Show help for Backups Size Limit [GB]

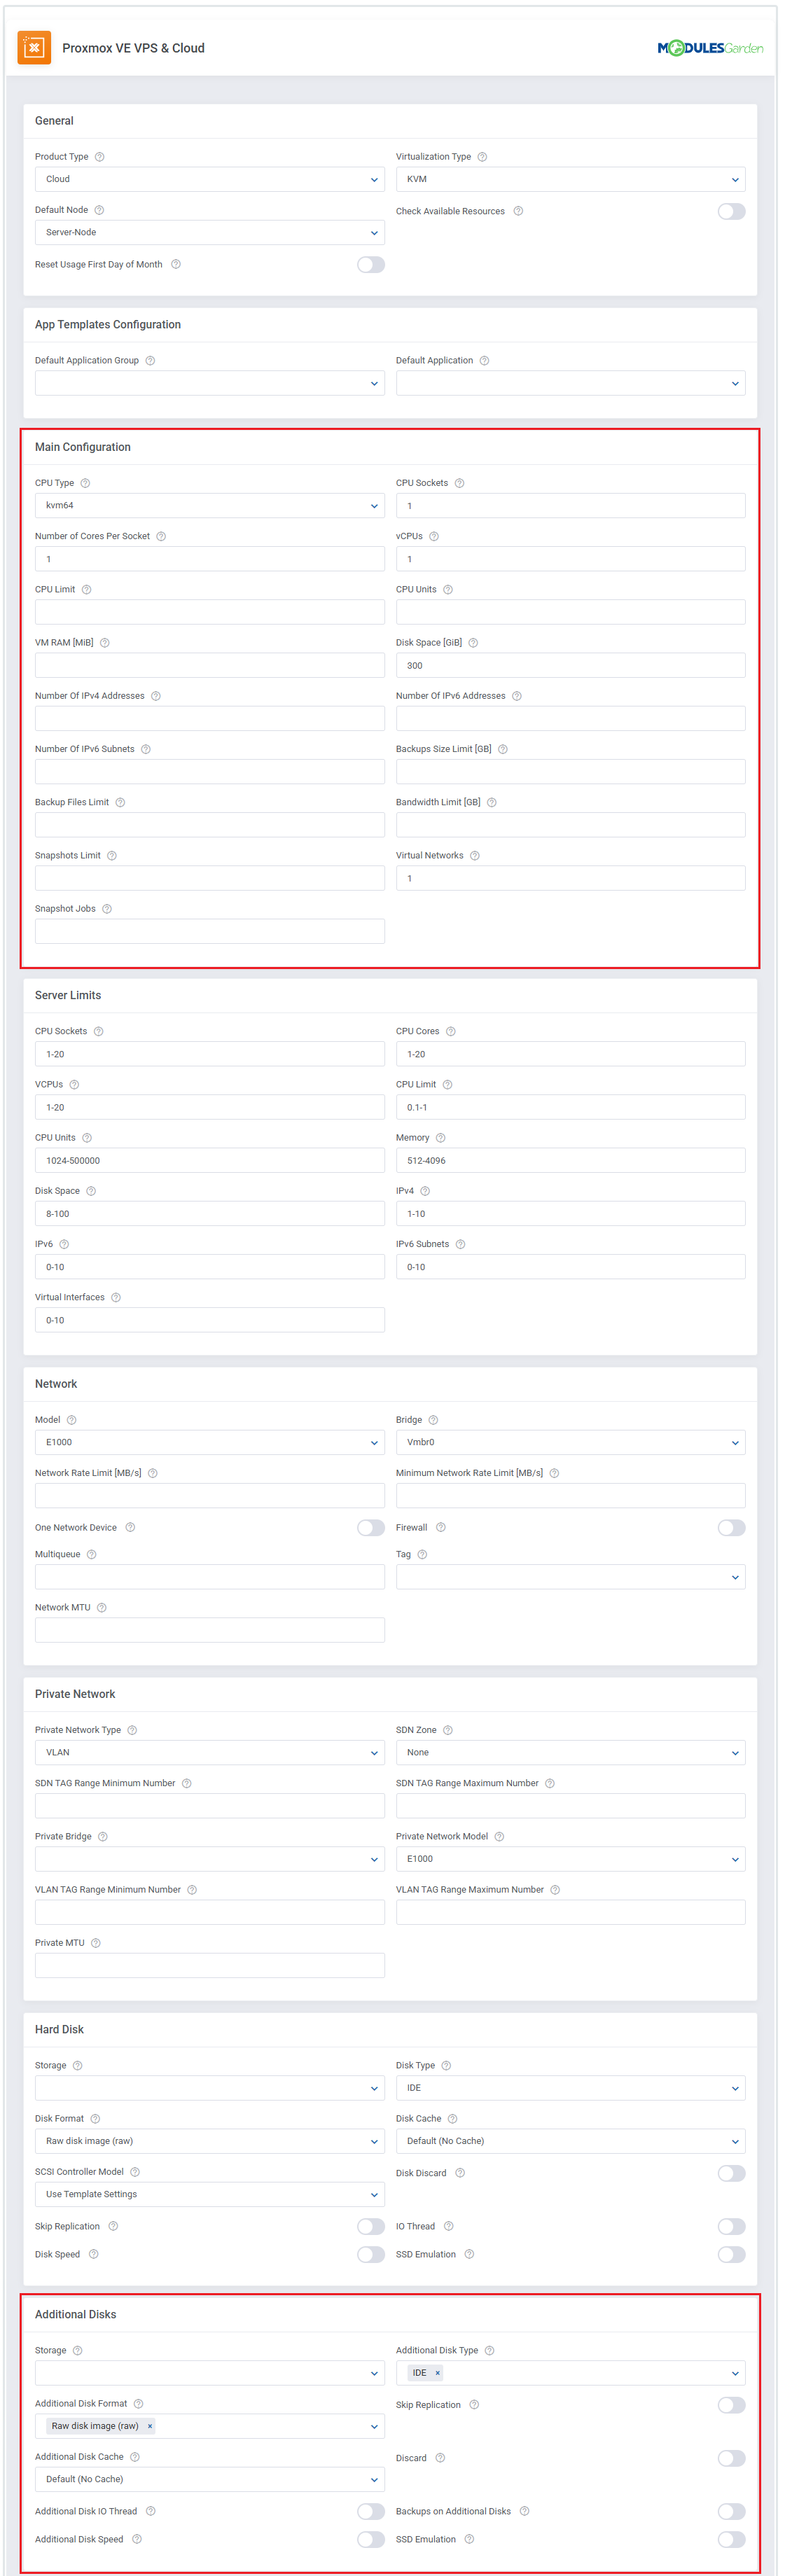pos(503,749)
